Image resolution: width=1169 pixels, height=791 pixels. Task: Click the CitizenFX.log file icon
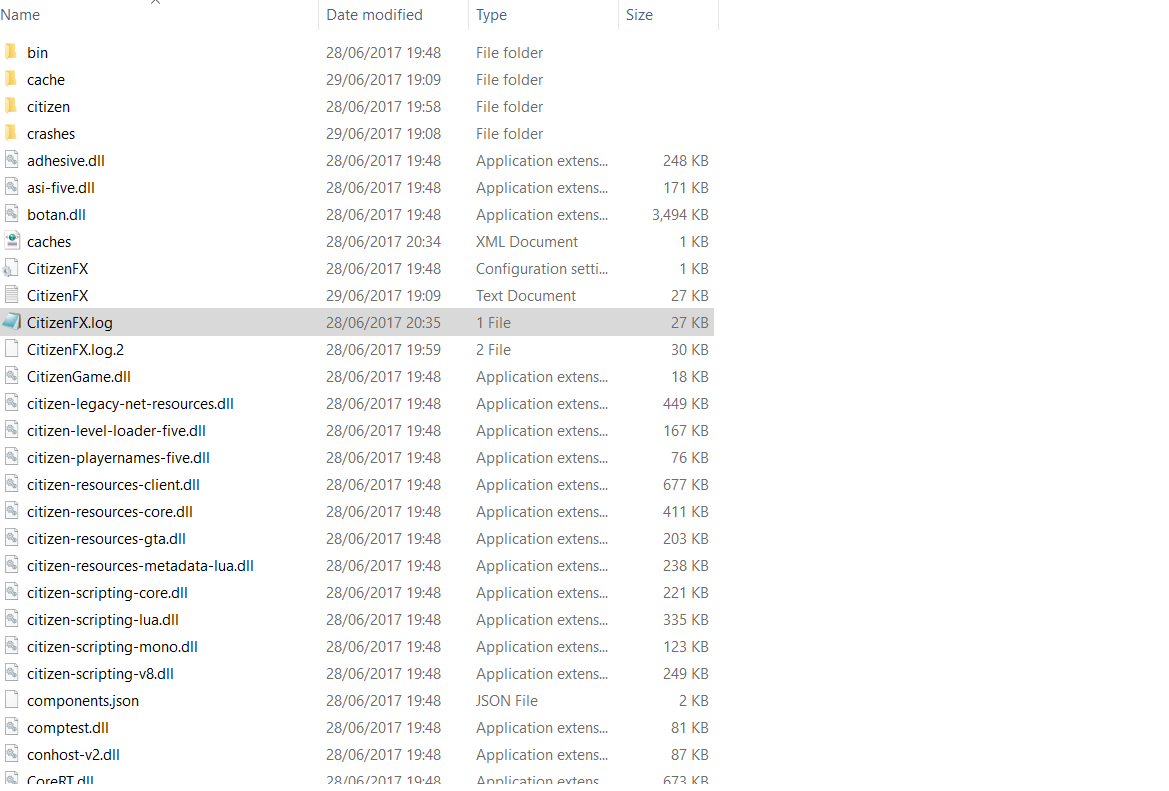point(11,321)
